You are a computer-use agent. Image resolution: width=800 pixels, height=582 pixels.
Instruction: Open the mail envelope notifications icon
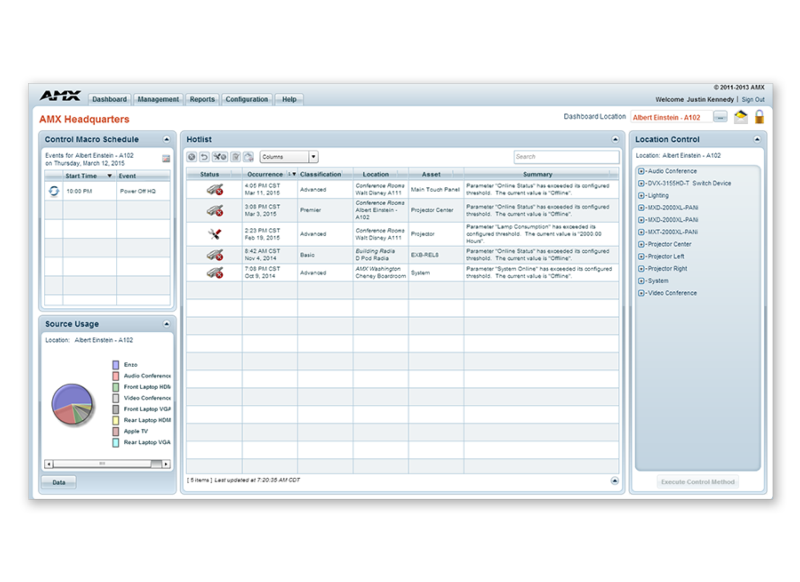(740, 117)
